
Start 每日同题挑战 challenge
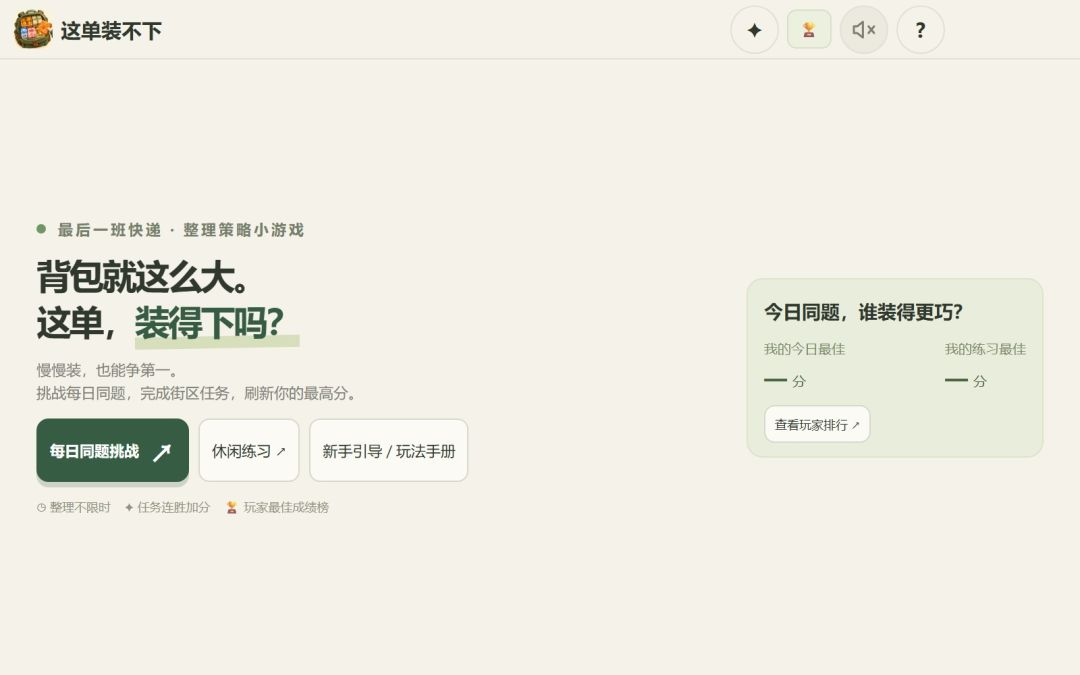(112, 450)
